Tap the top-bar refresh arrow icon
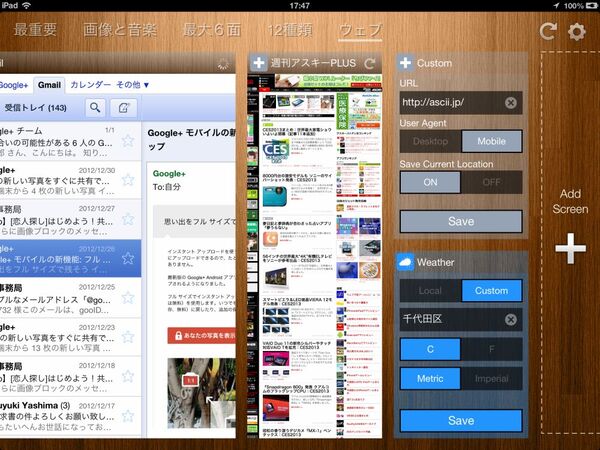This screenshot has width=600, height=450. 548,31
